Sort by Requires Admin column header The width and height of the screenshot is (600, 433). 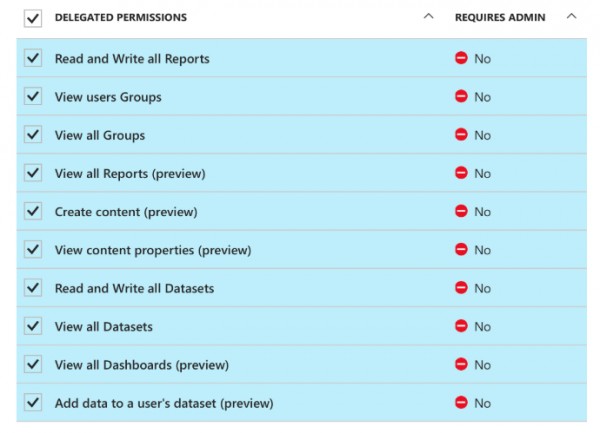500,18
